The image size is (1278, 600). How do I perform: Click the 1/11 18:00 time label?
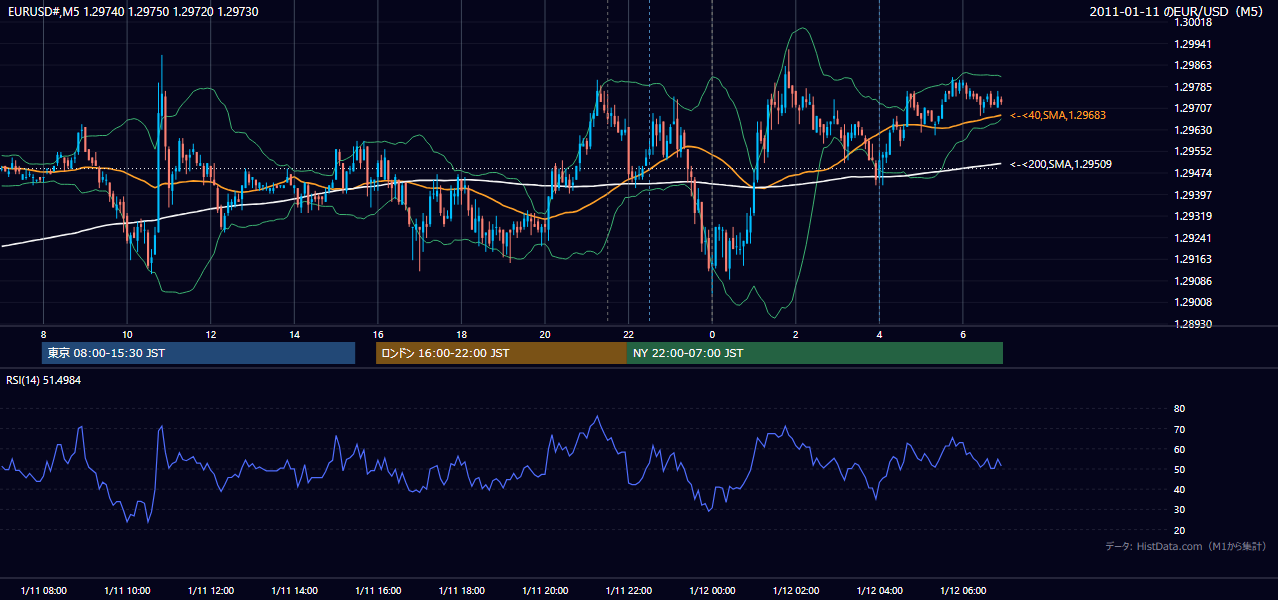tap(461, 591)
